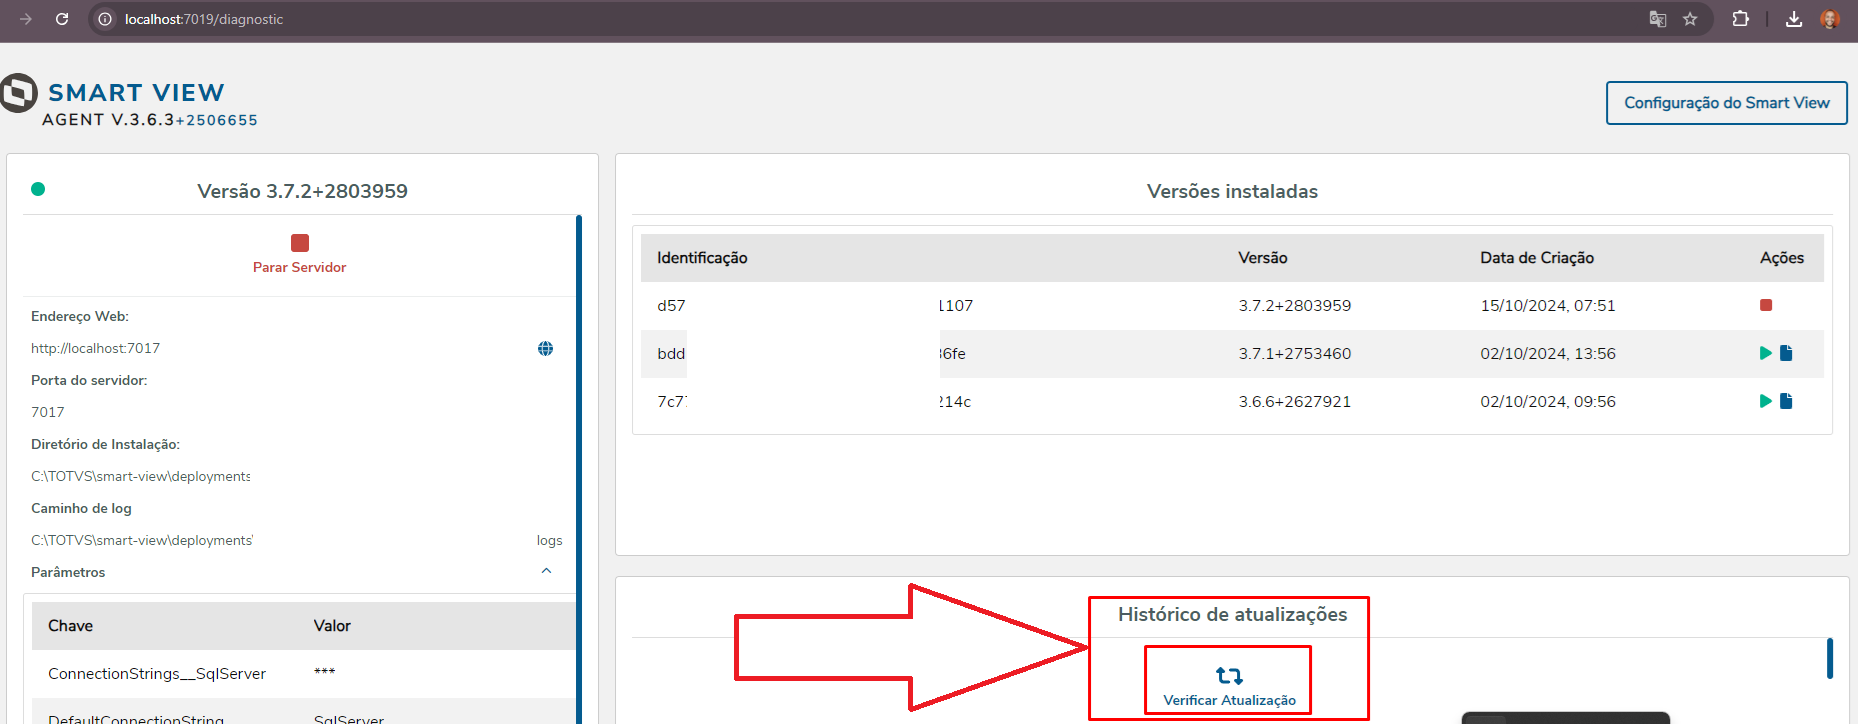This screenshot has height=724, width=1858.
Task: Click the Histórico de atualizações heading
Action: tap(1232, 614)
